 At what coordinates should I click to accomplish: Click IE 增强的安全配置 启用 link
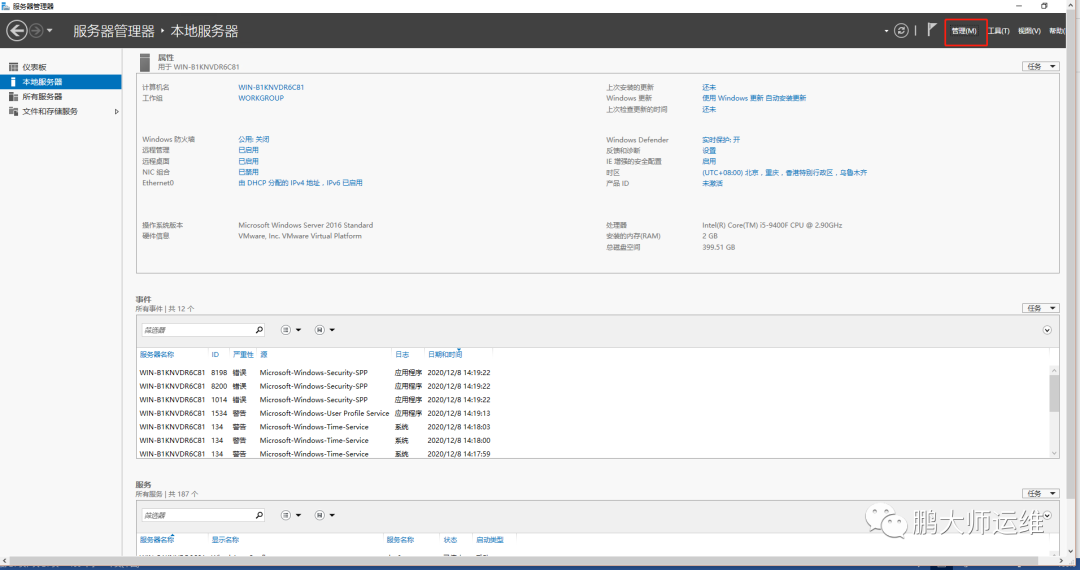coord(709,161)
